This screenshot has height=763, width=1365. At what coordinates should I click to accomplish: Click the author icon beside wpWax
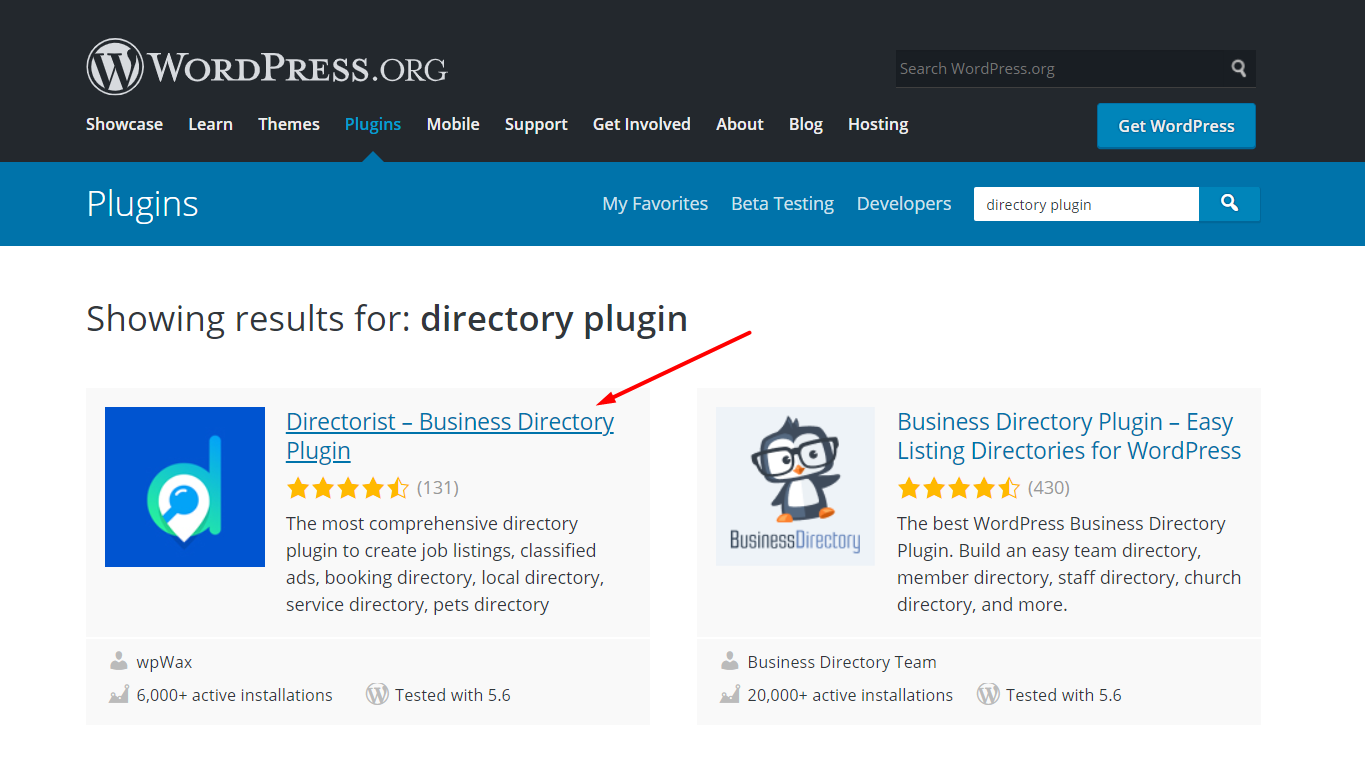(x=119, y=661)
